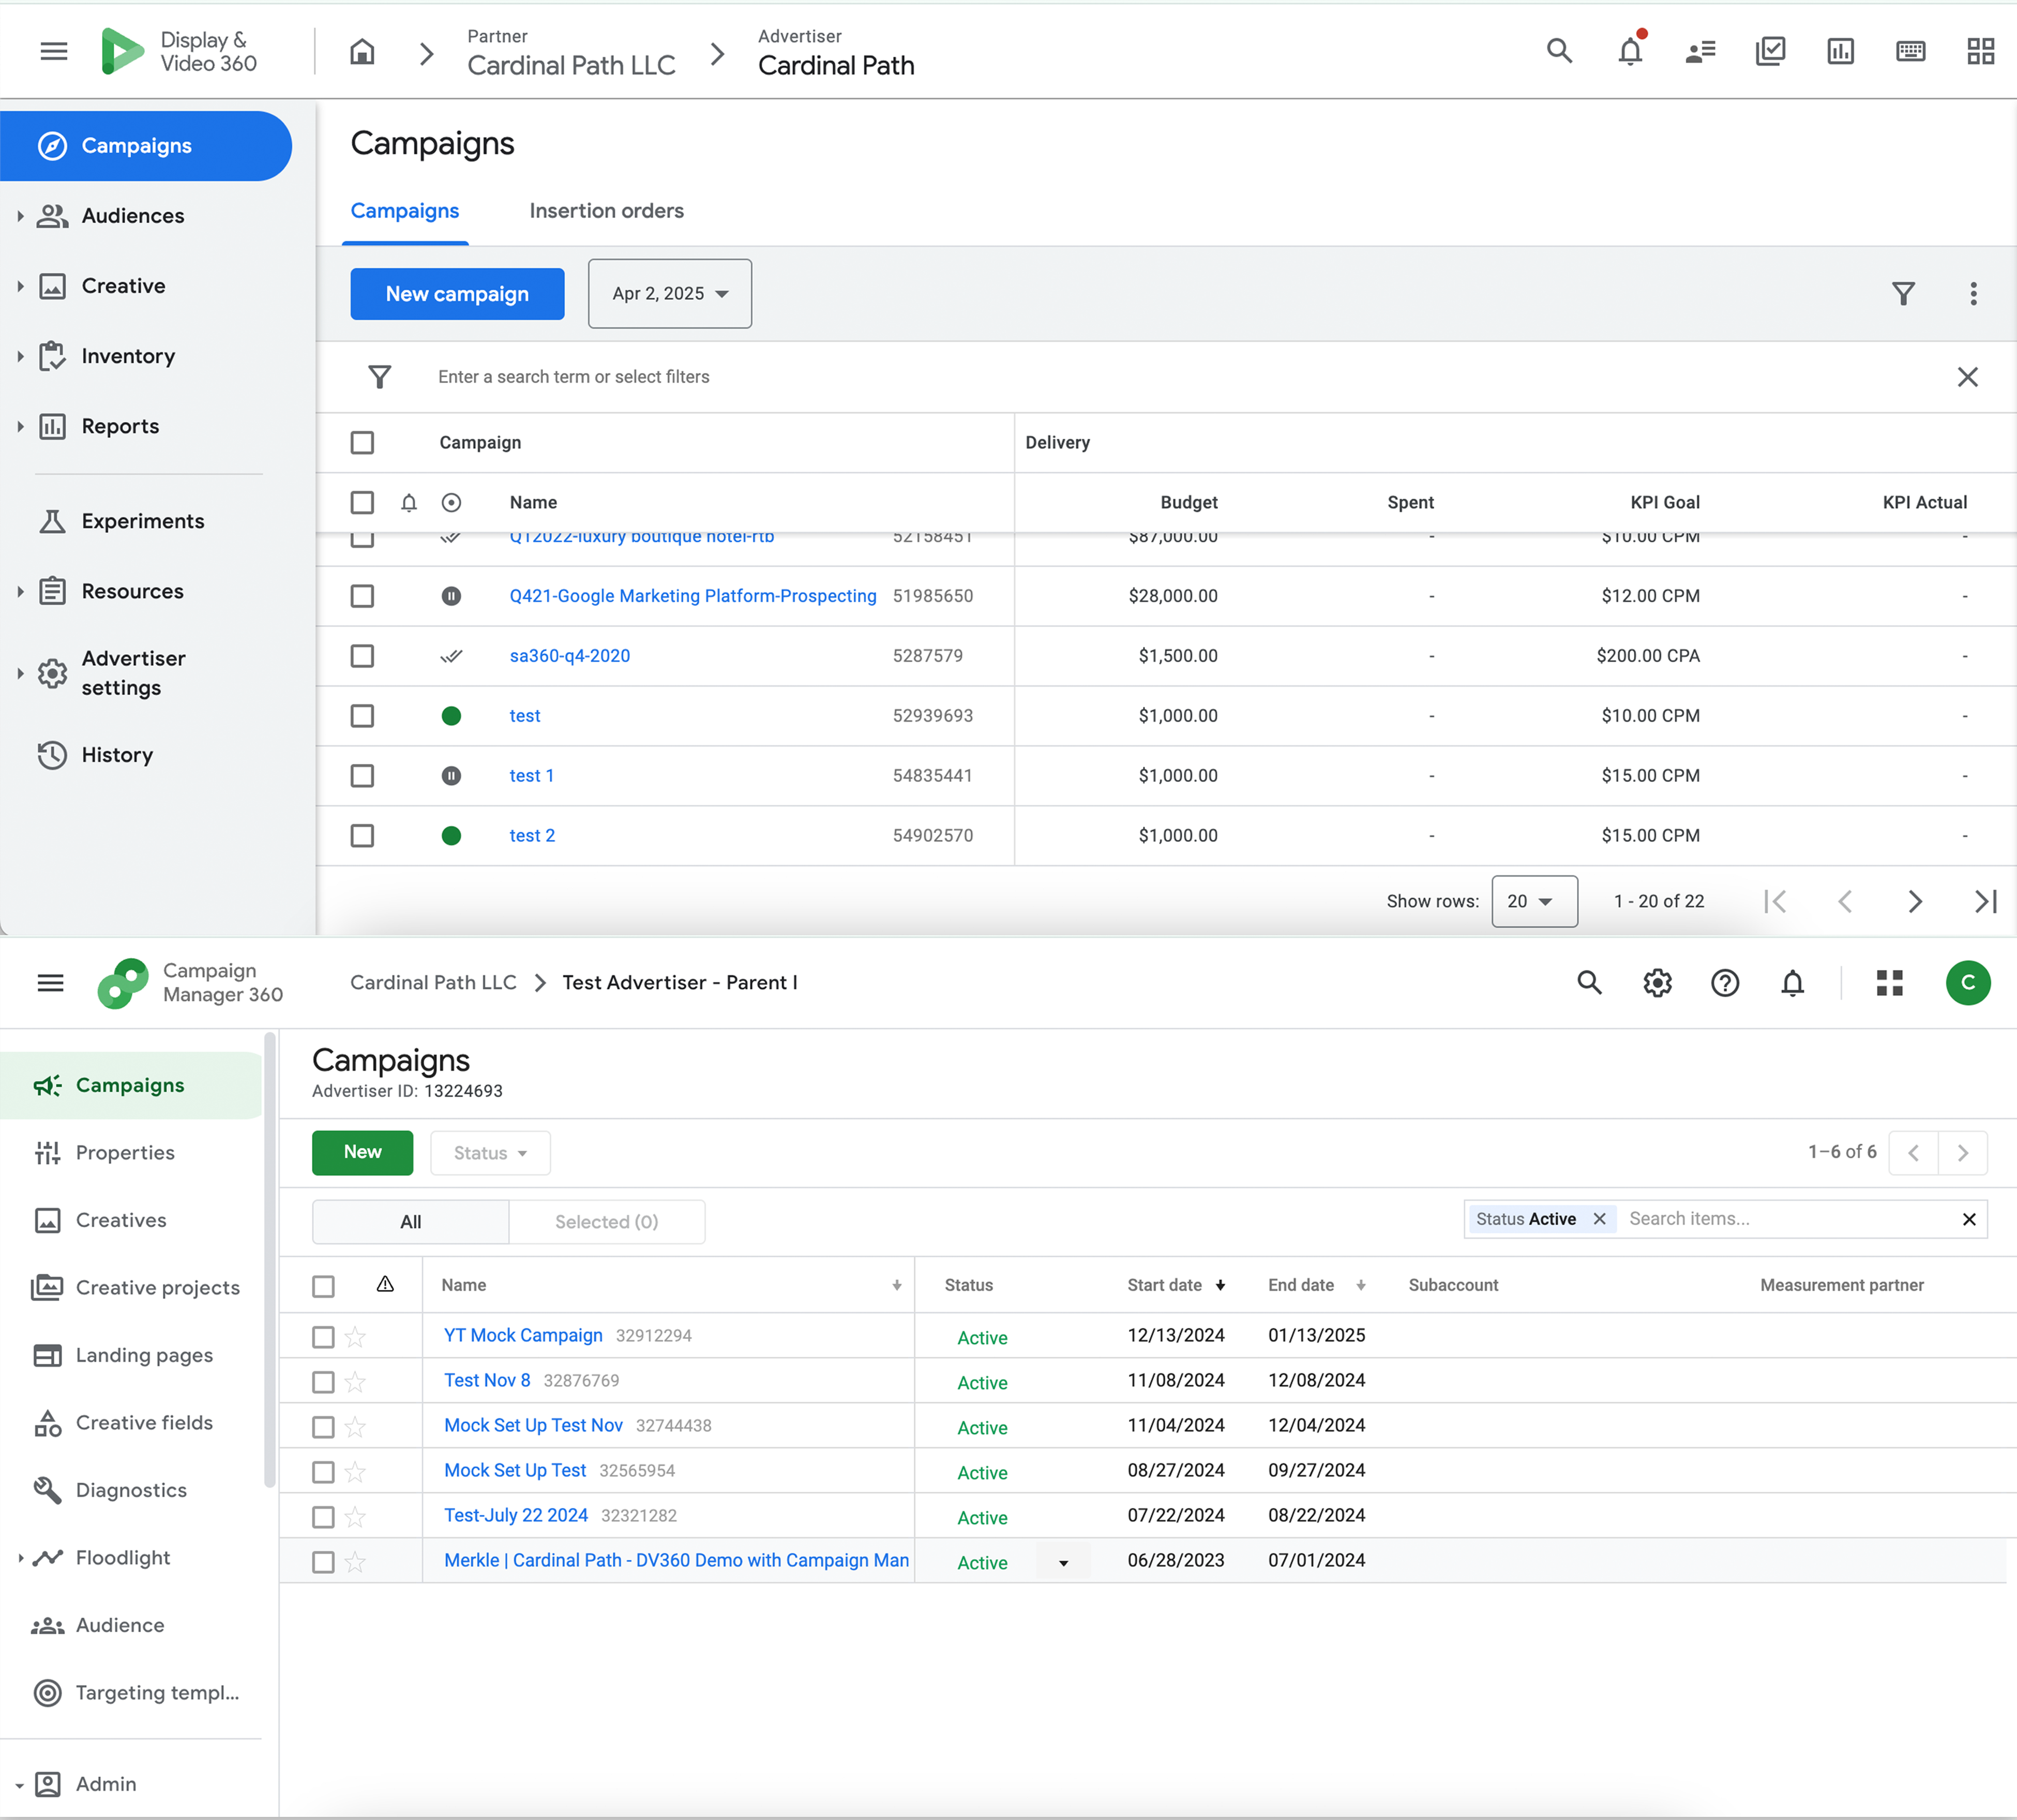2017x1820 pixels.
Task: Click the New campaign button
Action: coord(457,294)
